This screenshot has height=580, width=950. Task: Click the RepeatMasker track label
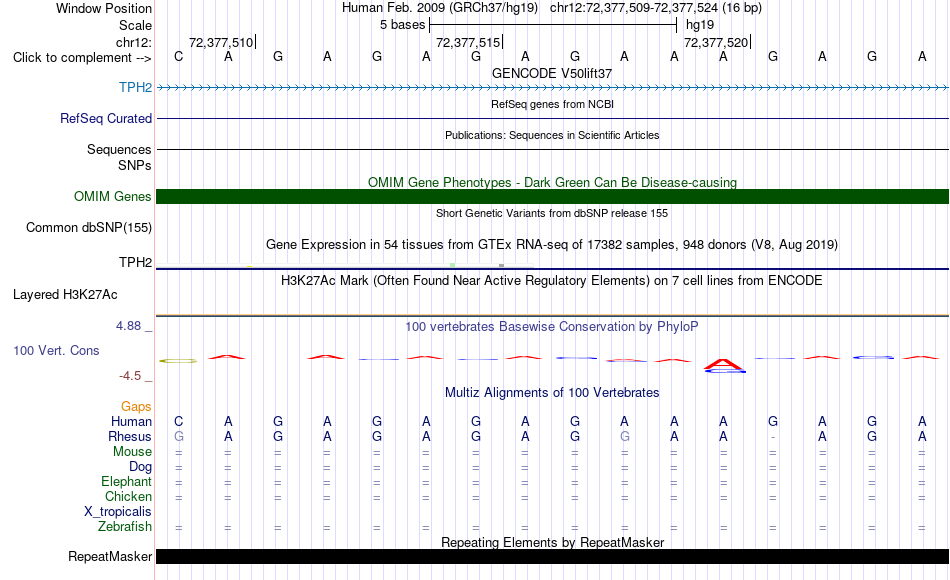(x=110, y=556)
